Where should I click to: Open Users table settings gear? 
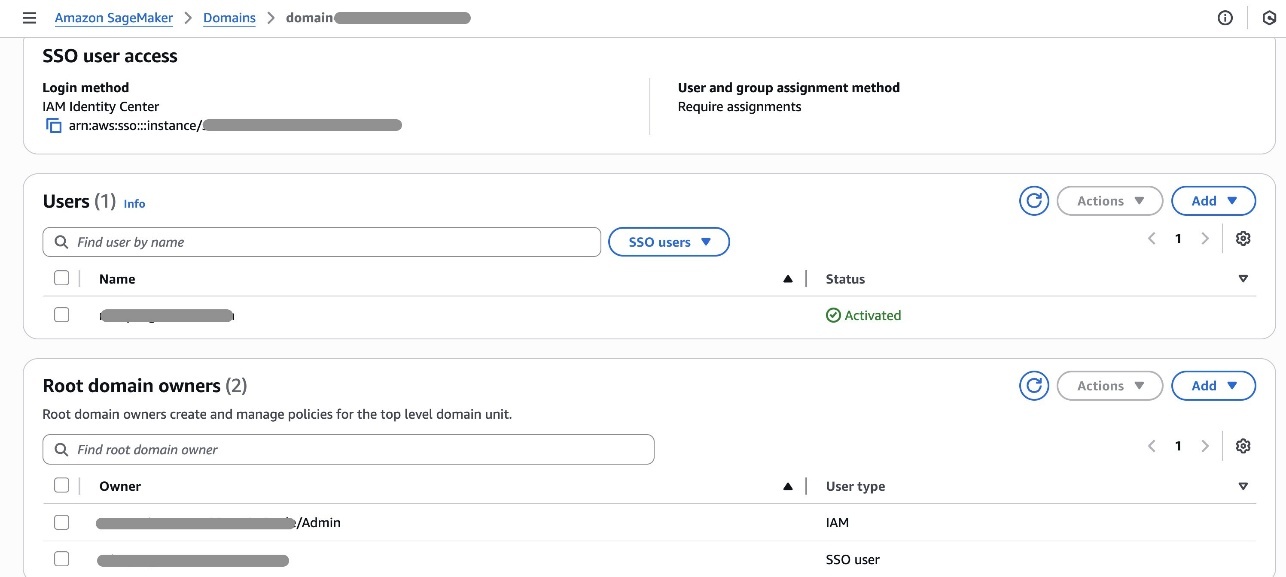[1243, 239]
